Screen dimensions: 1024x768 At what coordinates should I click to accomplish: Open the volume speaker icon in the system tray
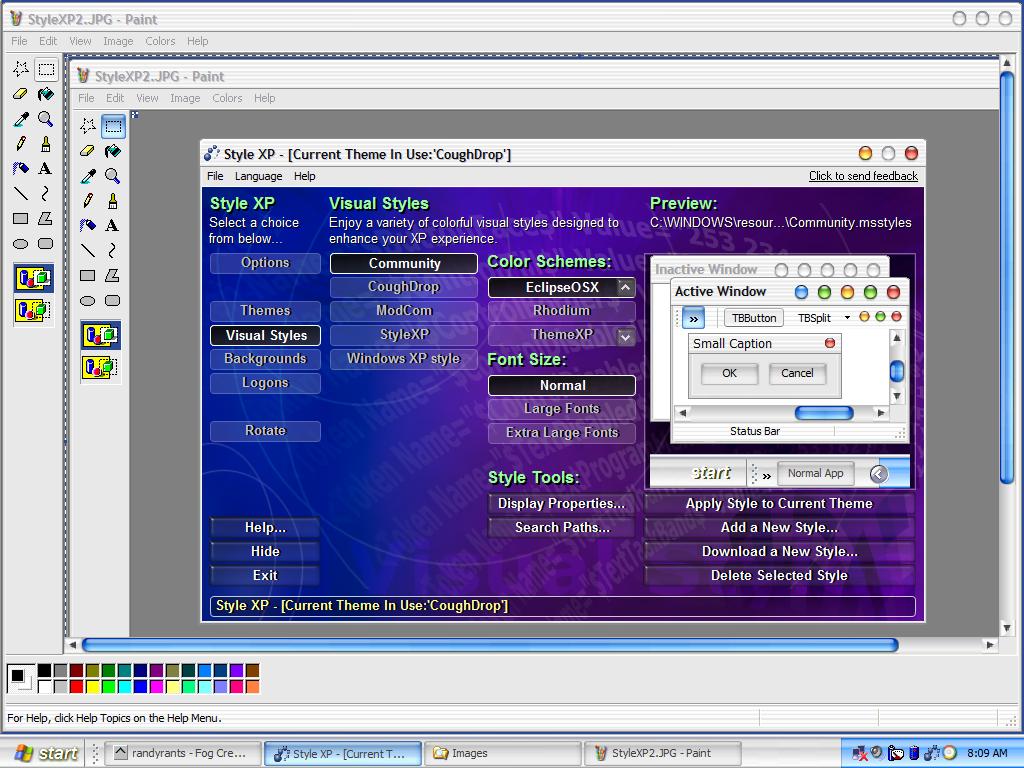877,752
